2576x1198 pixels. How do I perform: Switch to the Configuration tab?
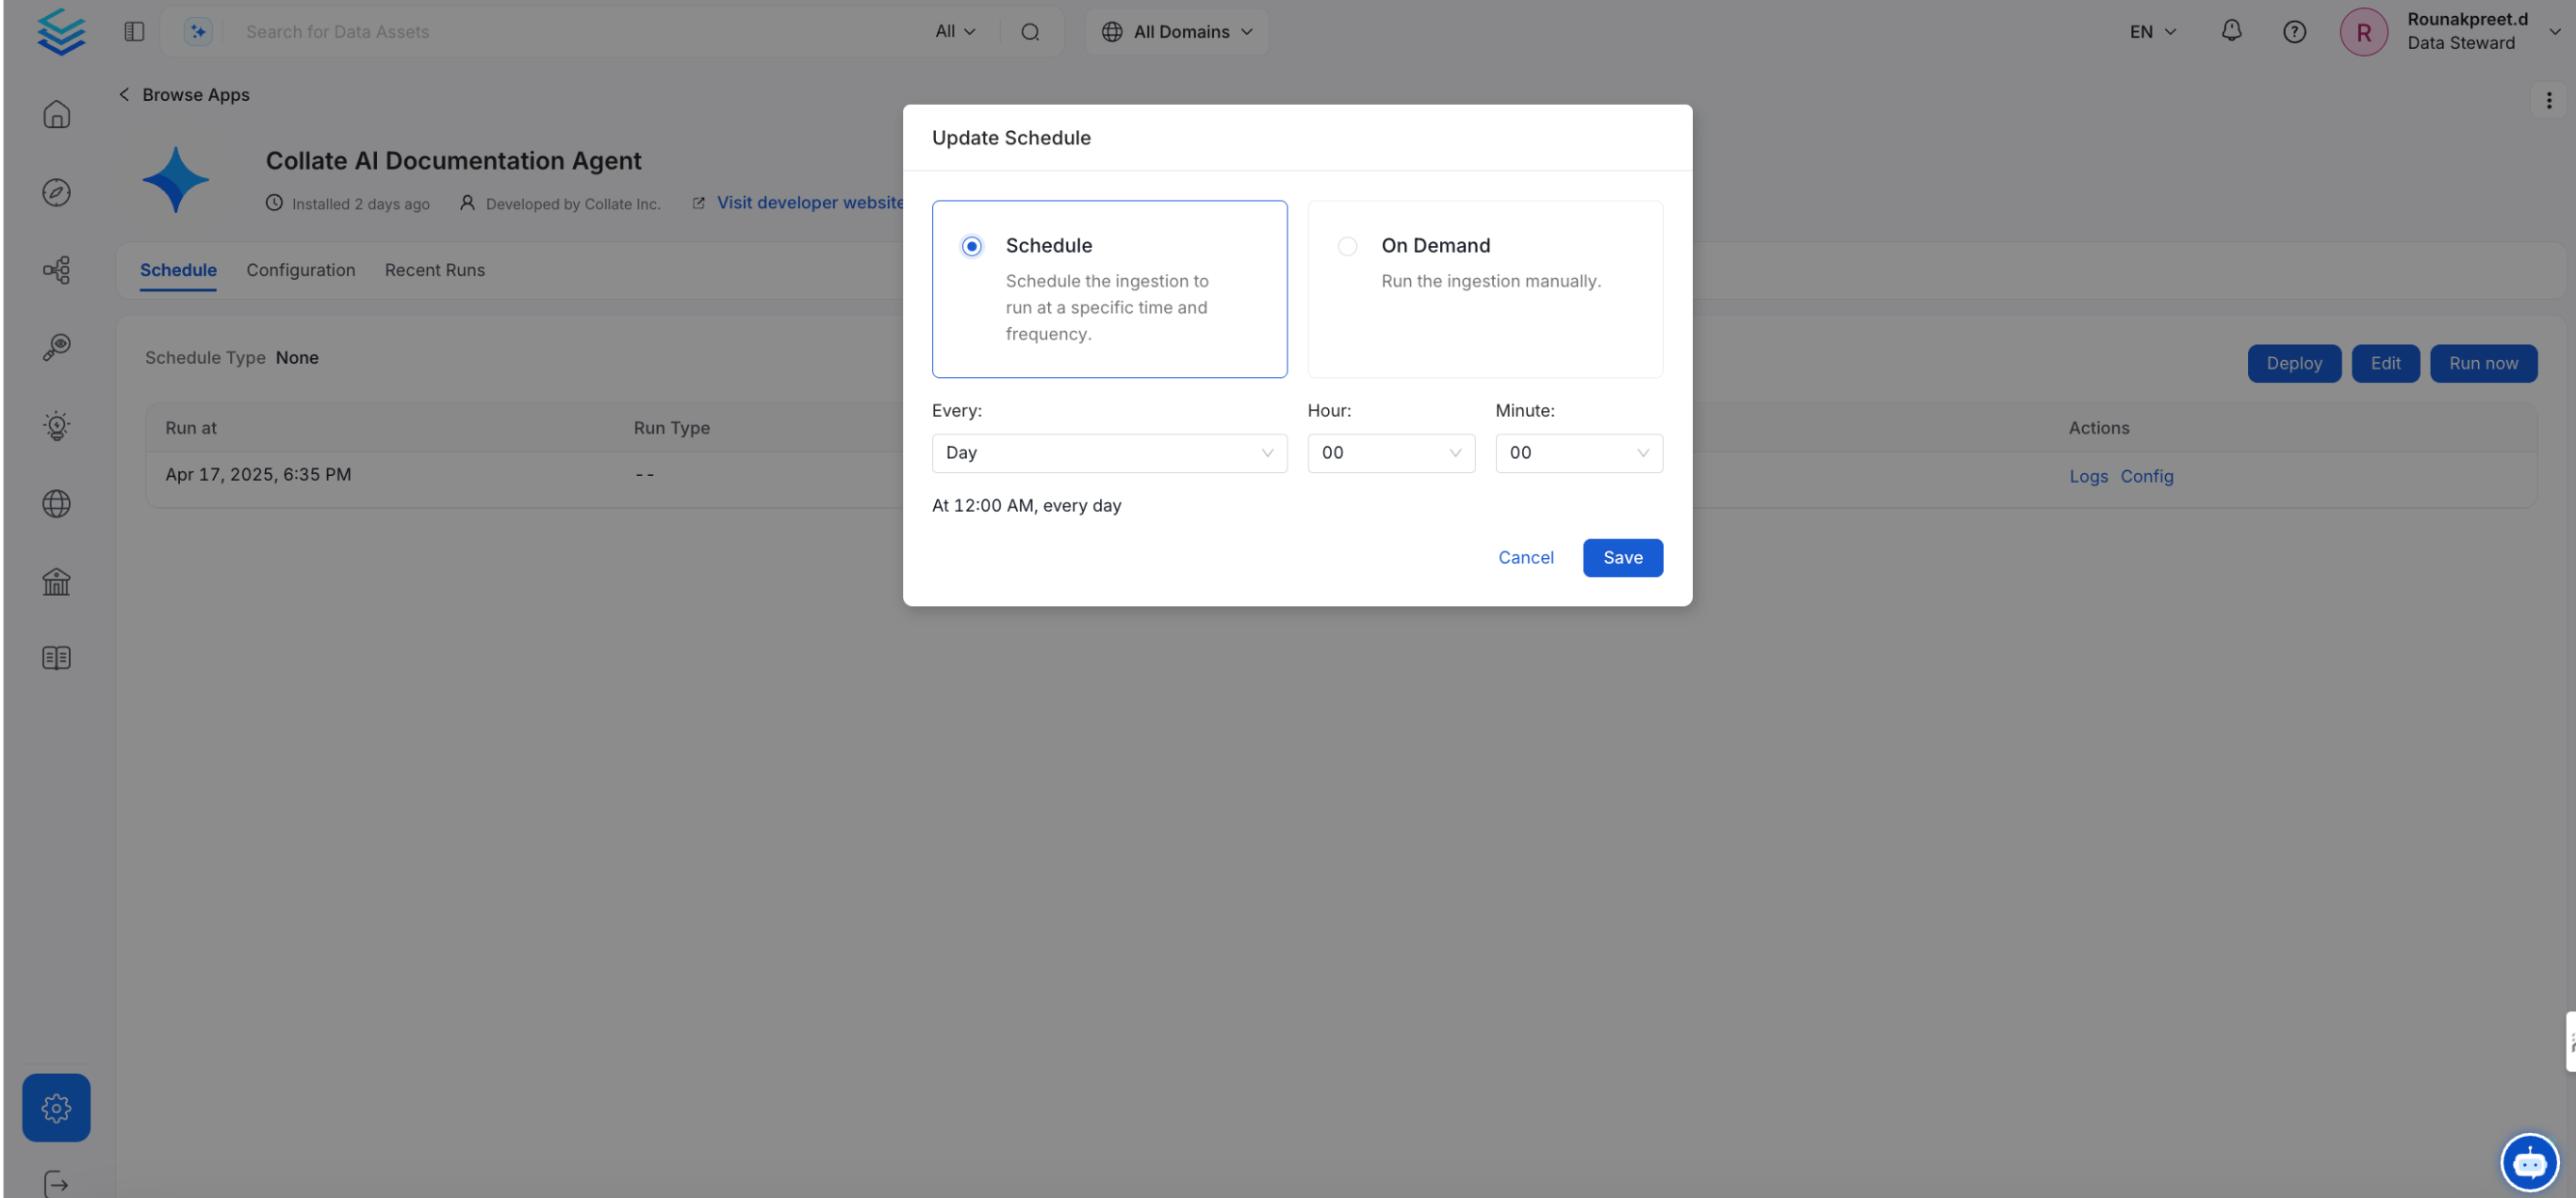pyautogui.click(x=300, y=270)
